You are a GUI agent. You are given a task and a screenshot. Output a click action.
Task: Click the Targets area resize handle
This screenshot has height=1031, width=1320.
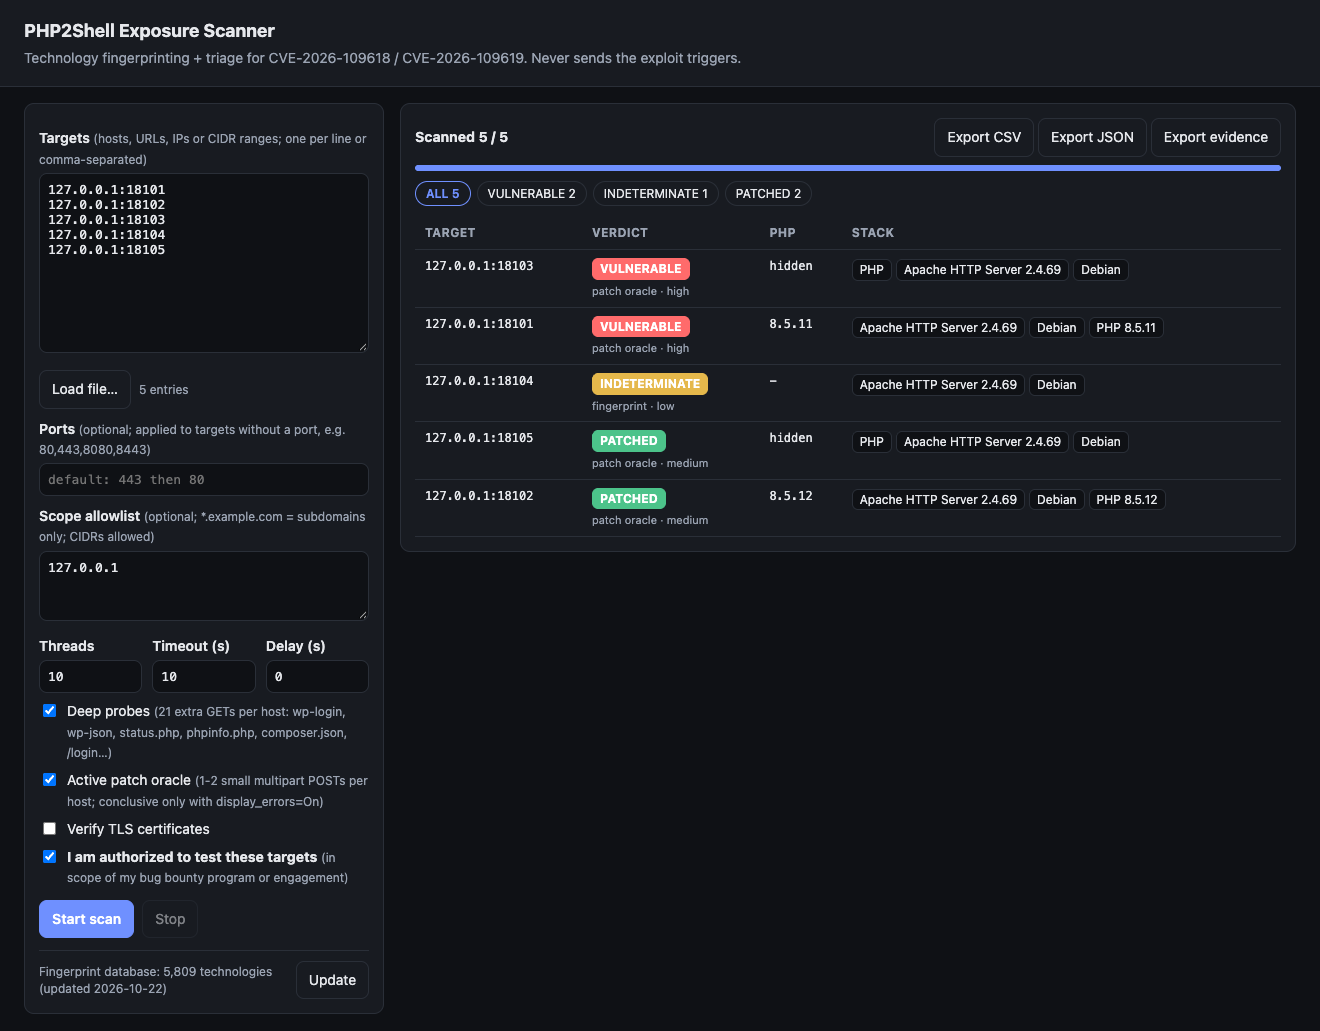[x=362, y=346]
